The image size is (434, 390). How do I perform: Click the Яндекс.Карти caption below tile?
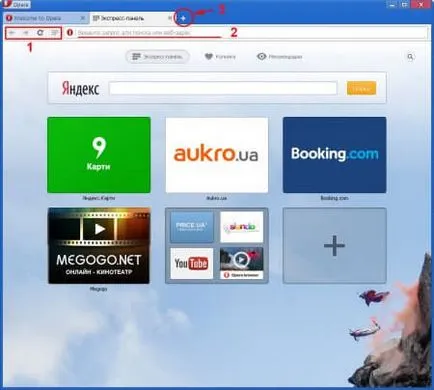pos(99,198)
